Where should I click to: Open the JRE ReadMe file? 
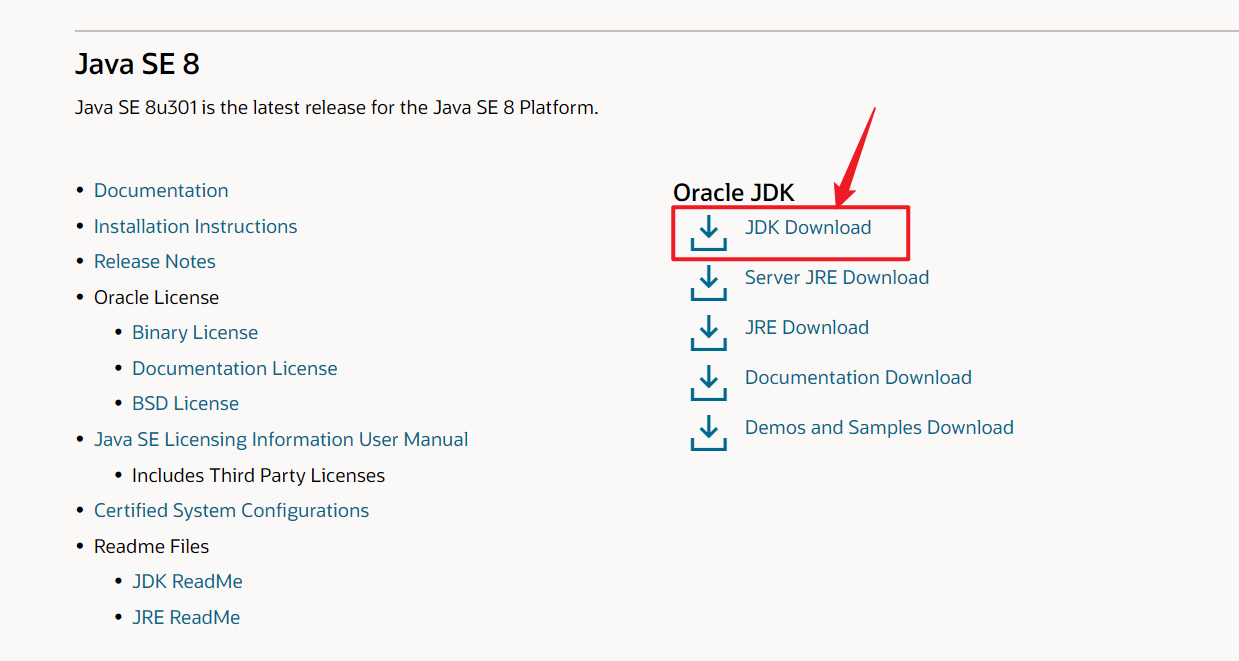(186, 617)
